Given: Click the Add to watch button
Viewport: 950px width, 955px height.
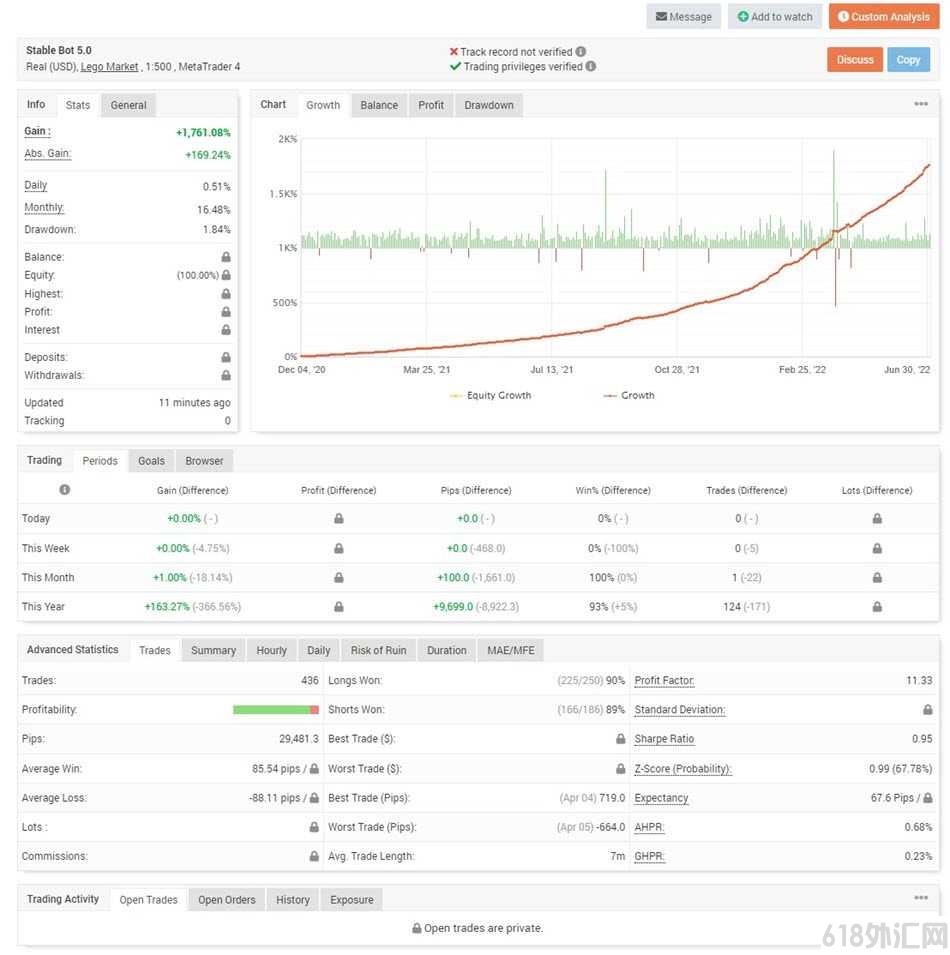Looking at the screenshot, I should click(775, 16).
